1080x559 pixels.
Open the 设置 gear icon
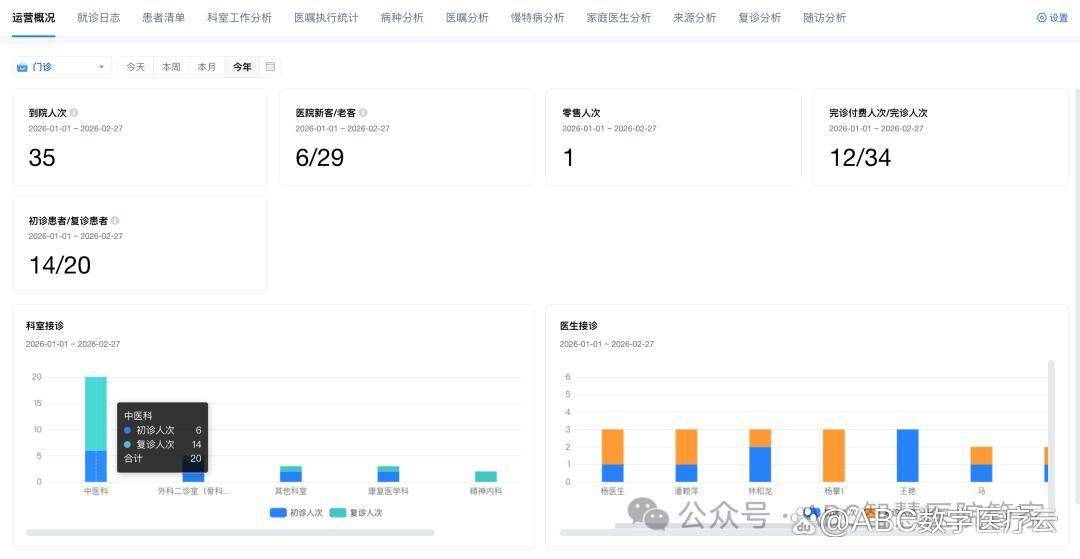pos(1041,18)
